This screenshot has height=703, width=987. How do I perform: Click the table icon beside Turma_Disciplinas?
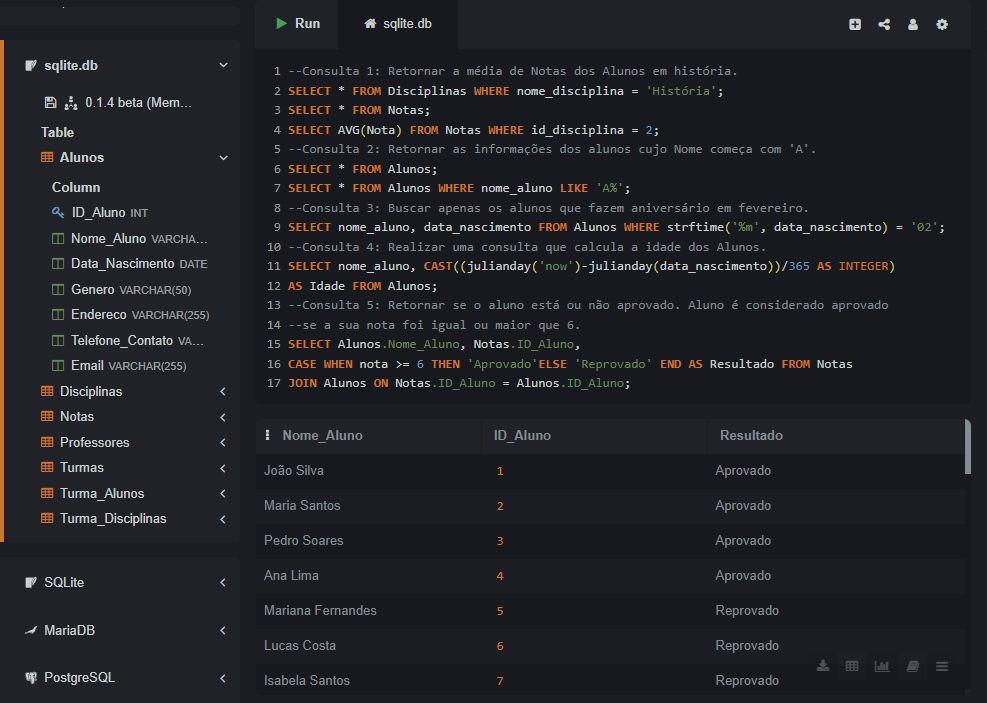click(47, 519)
